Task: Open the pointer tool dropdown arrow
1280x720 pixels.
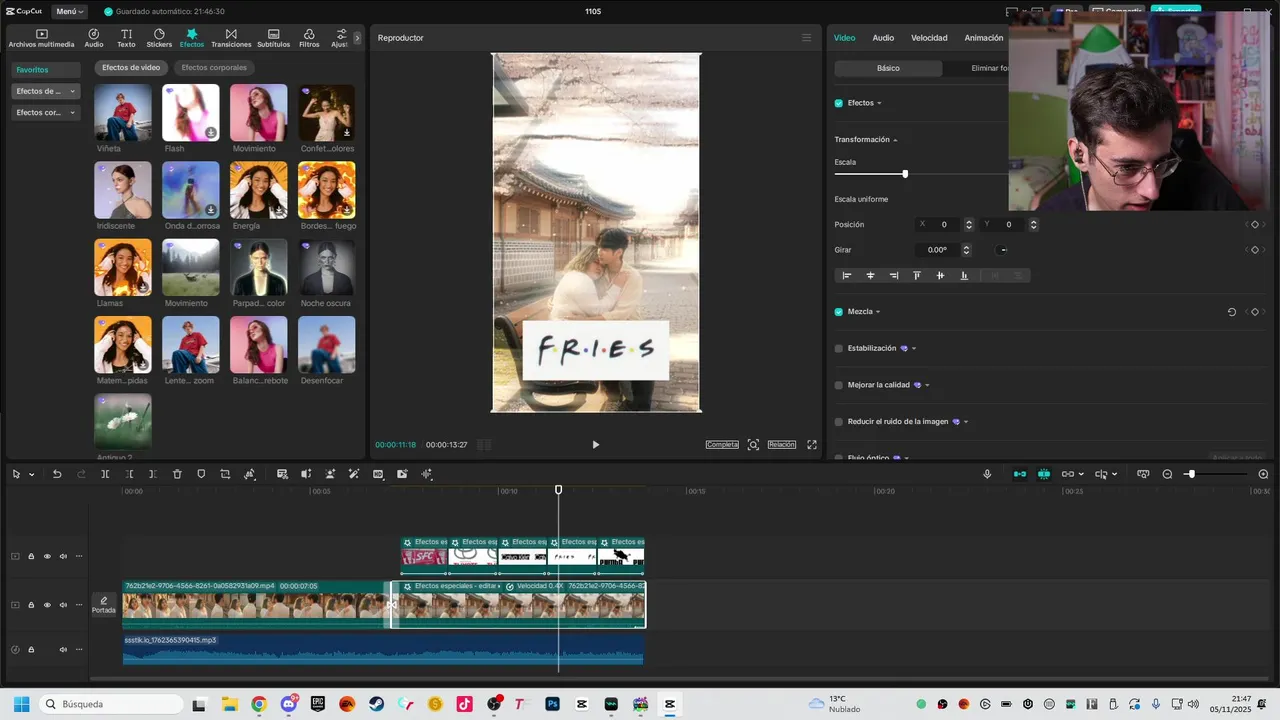Action: [x=32, y=474]
